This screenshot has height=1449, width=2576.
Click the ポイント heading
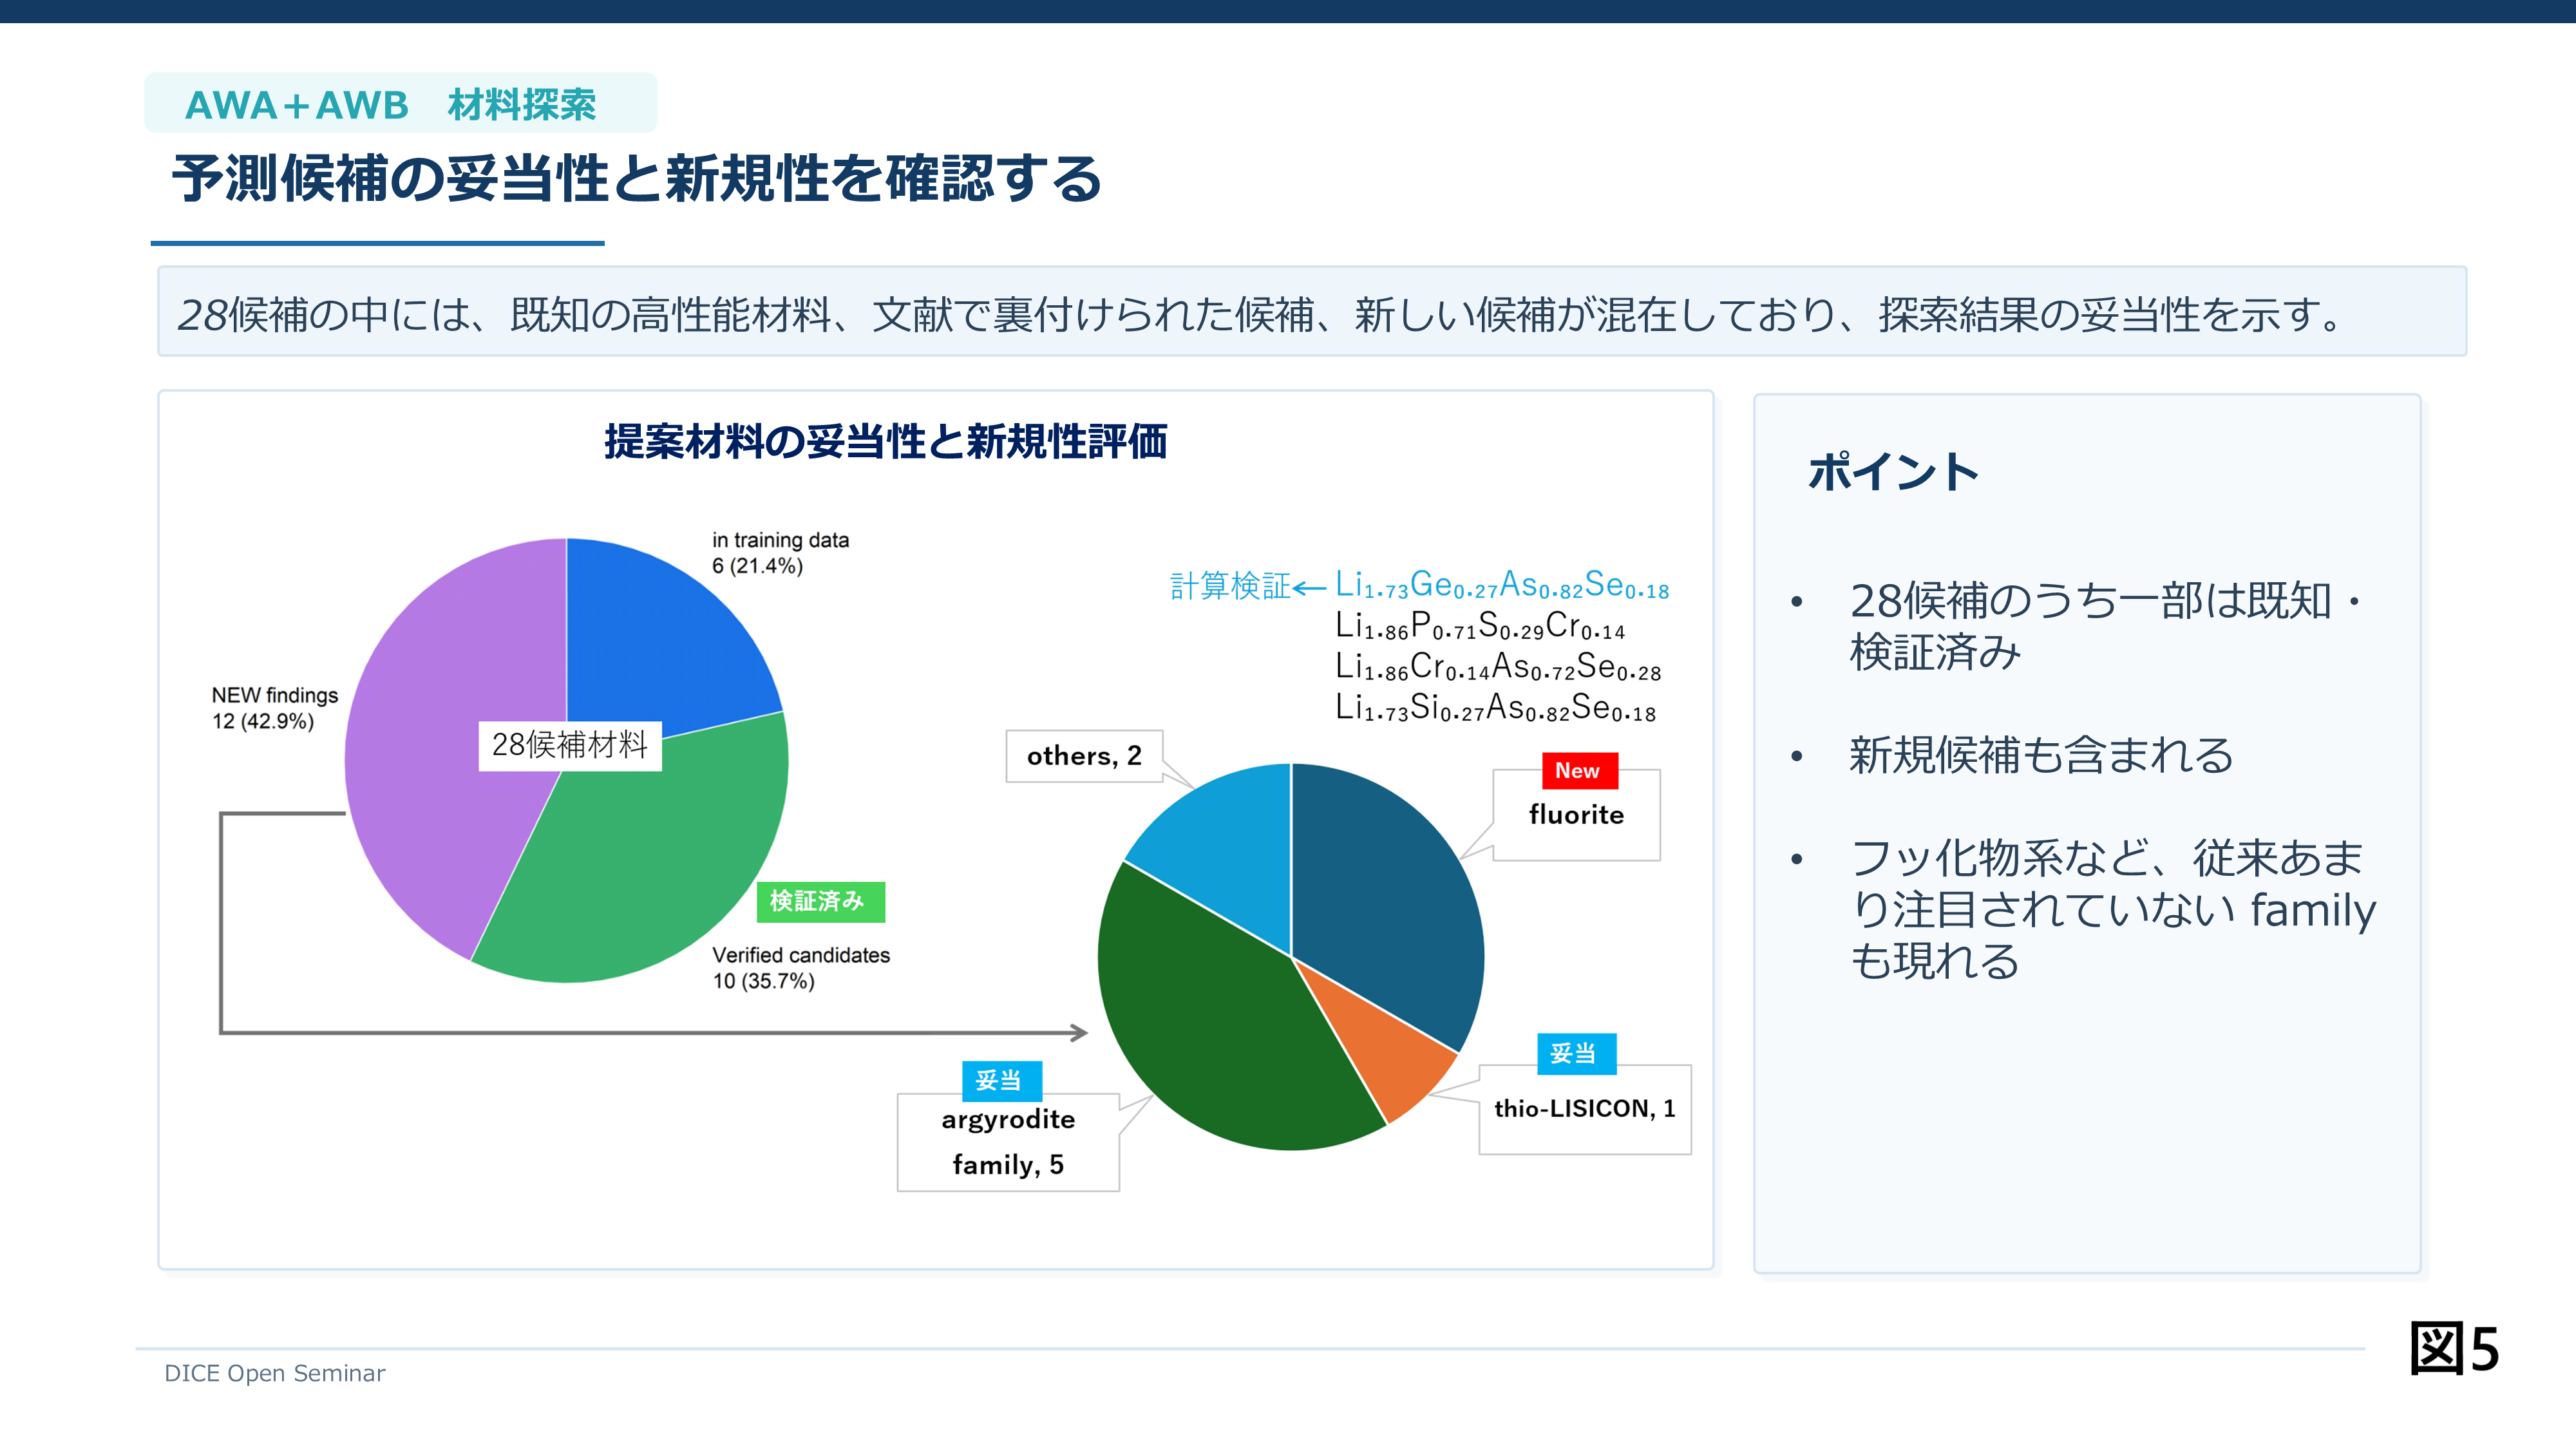click(1893, 472)
